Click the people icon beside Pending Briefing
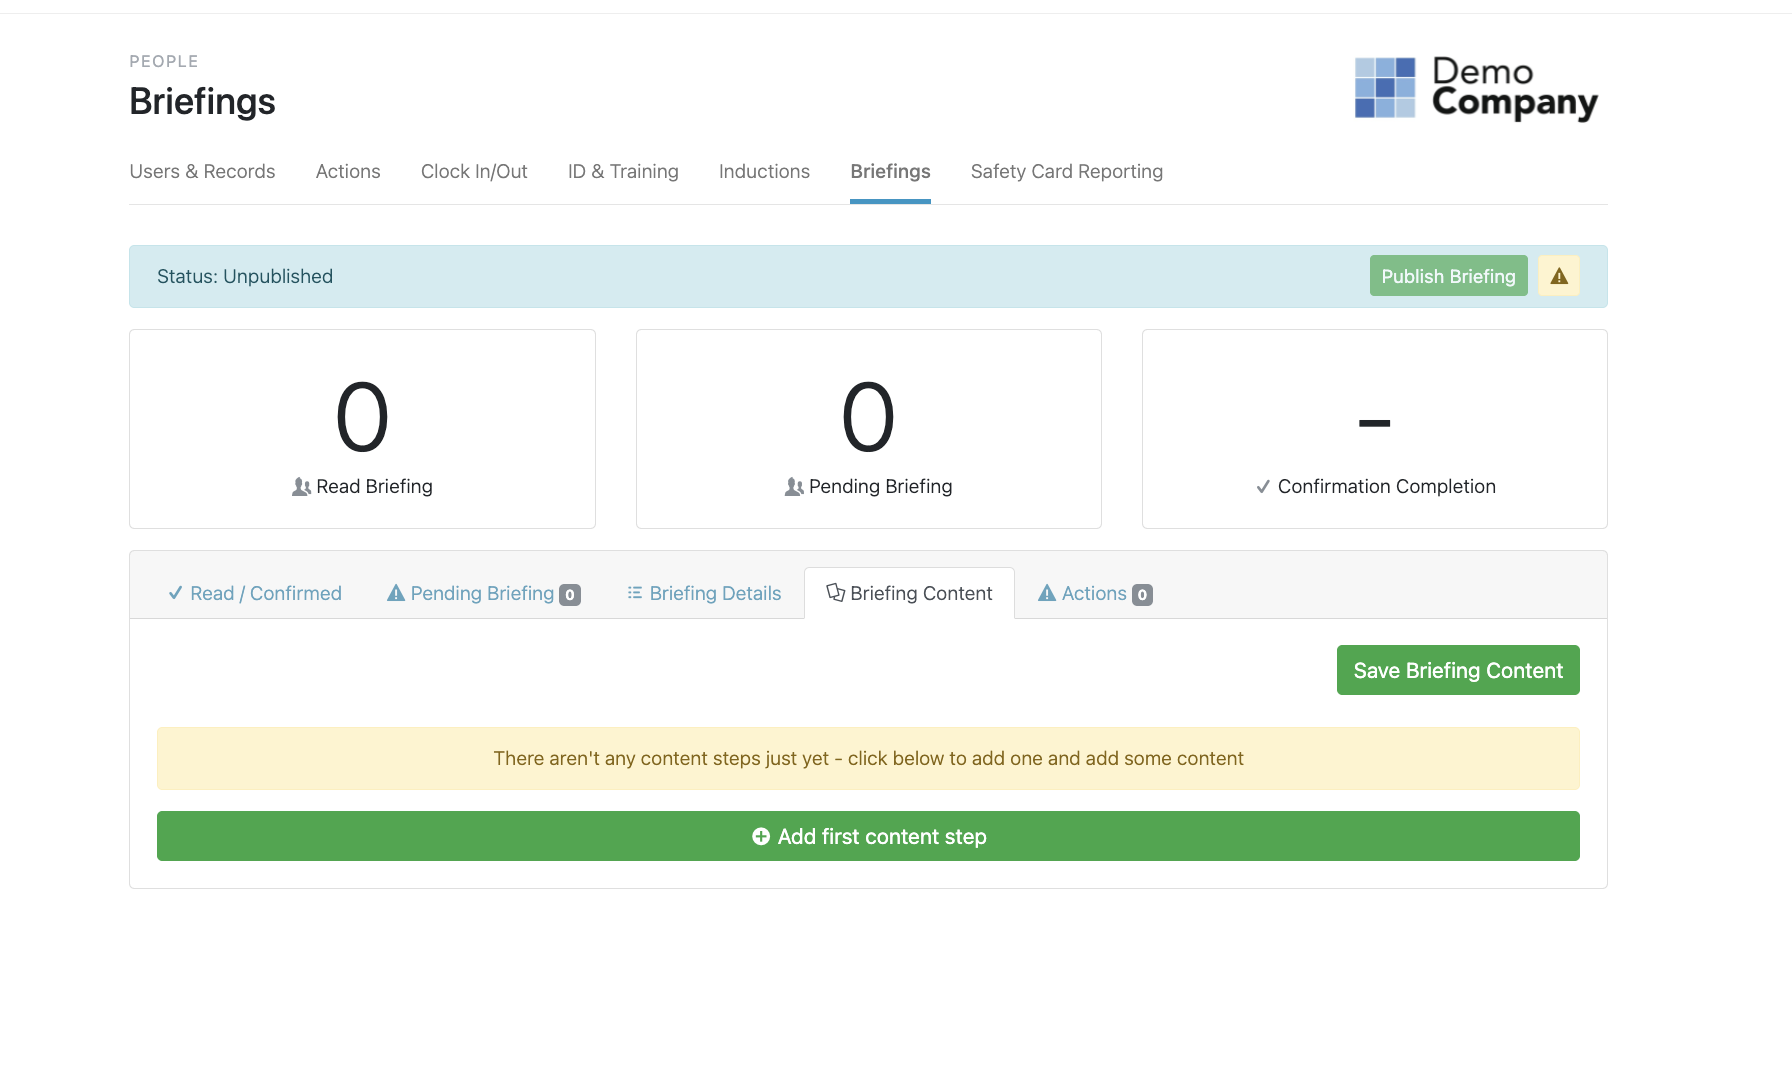The image size is (1792, 1082). coord(794,487)
